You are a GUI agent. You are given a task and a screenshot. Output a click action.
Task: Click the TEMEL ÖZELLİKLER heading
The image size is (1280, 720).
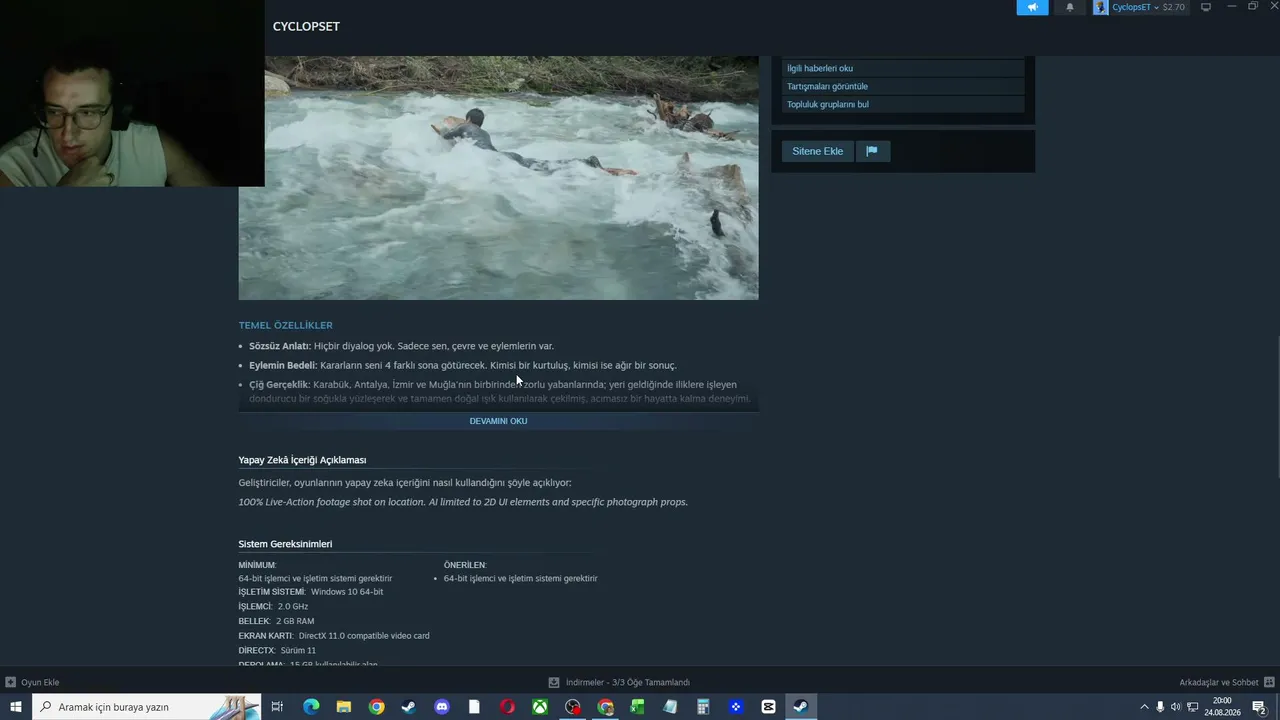coord(285,325)
